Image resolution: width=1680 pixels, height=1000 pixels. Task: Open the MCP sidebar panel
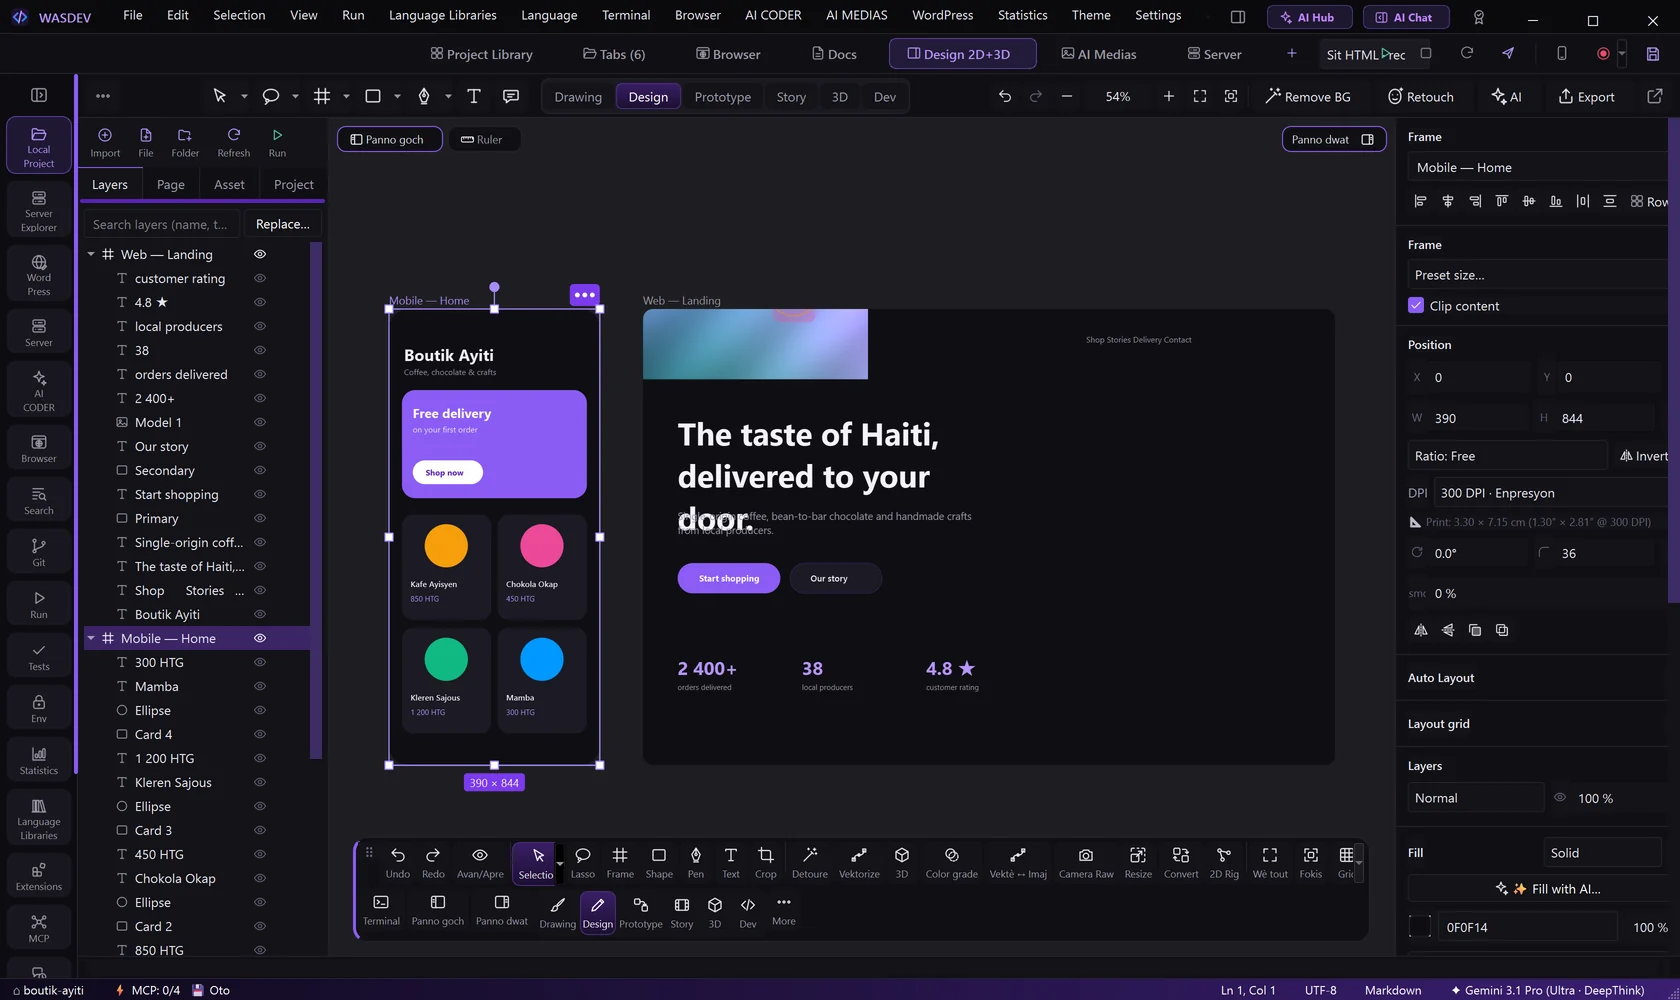click(39, 928)
